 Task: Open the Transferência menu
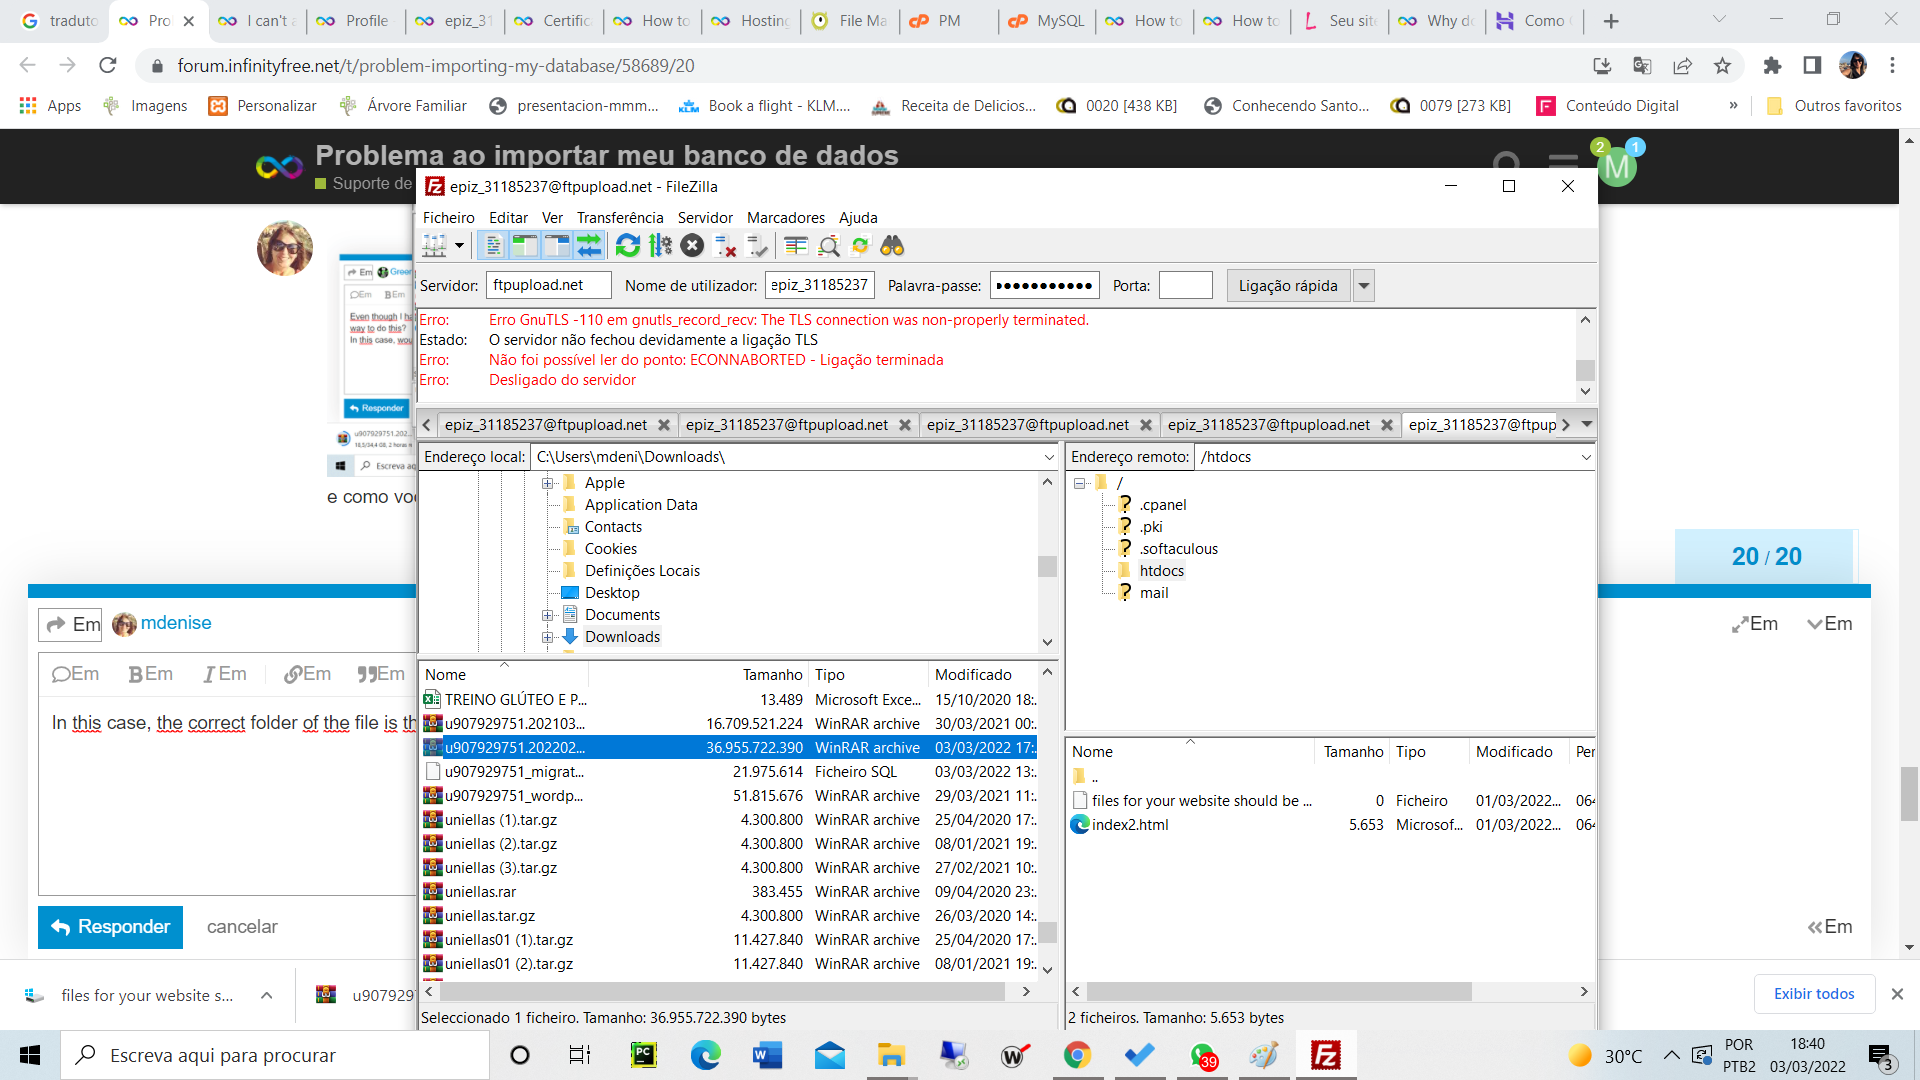point(619,218)
